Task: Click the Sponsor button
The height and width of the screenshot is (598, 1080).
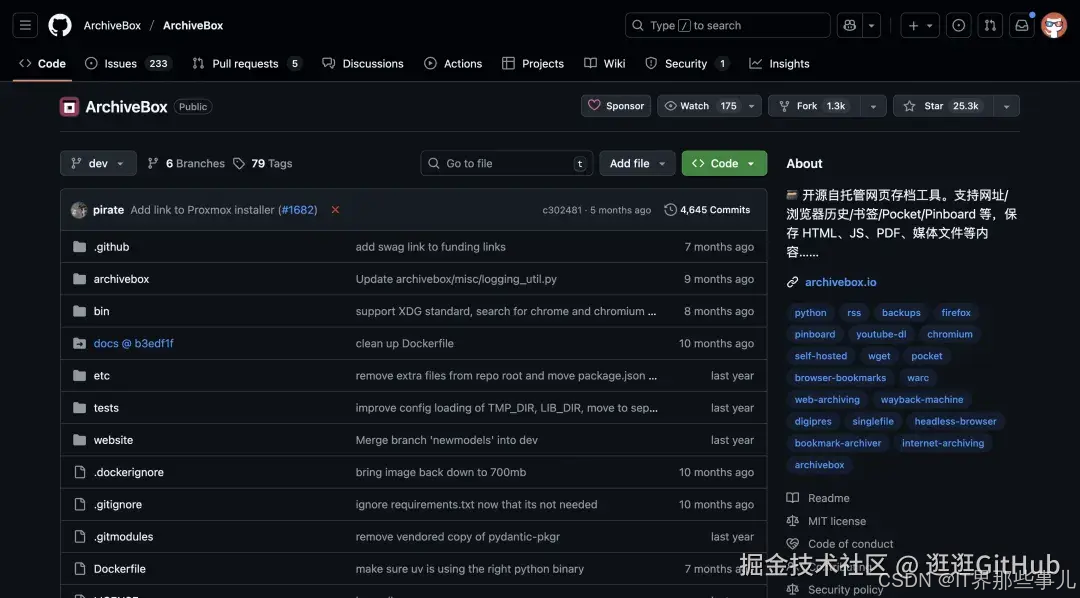Action: coord(616,106)
